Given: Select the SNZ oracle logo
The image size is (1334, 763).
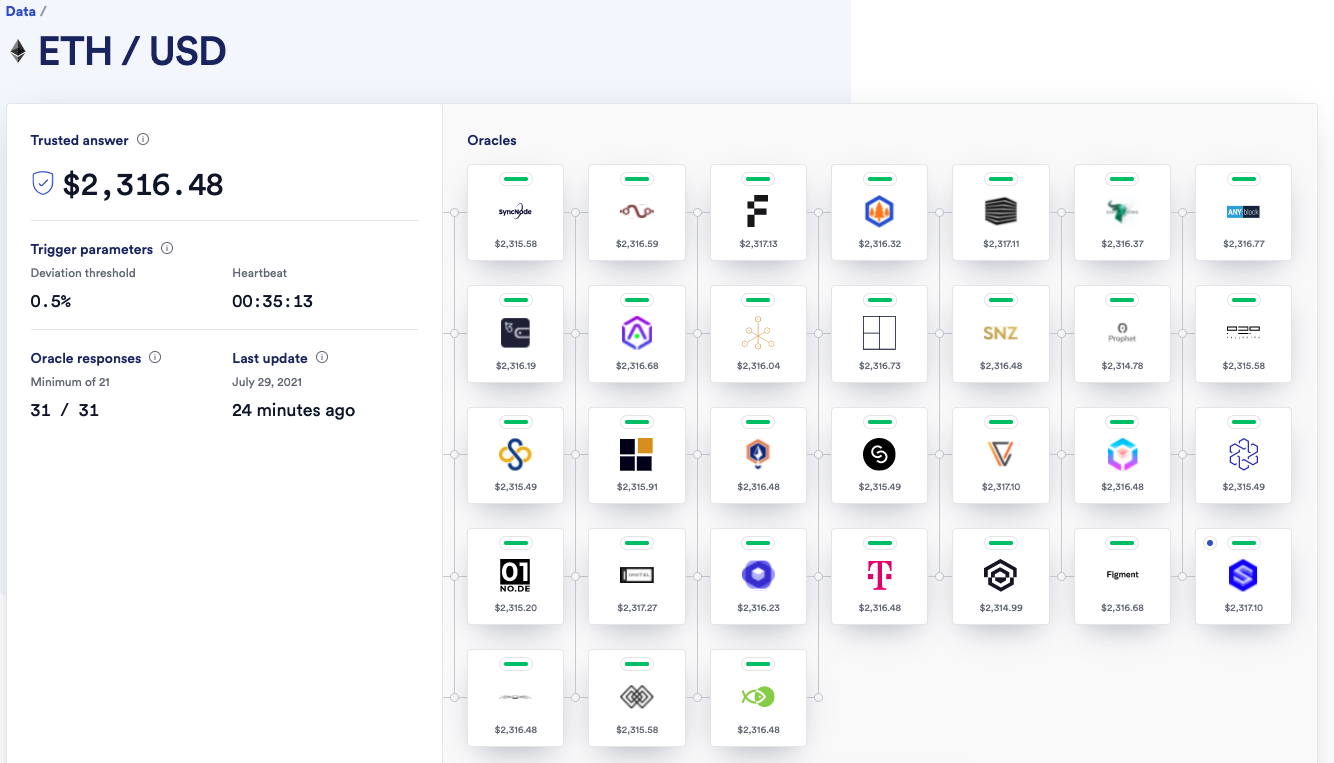Looking at the screenshot, I should click(1001, 334).
